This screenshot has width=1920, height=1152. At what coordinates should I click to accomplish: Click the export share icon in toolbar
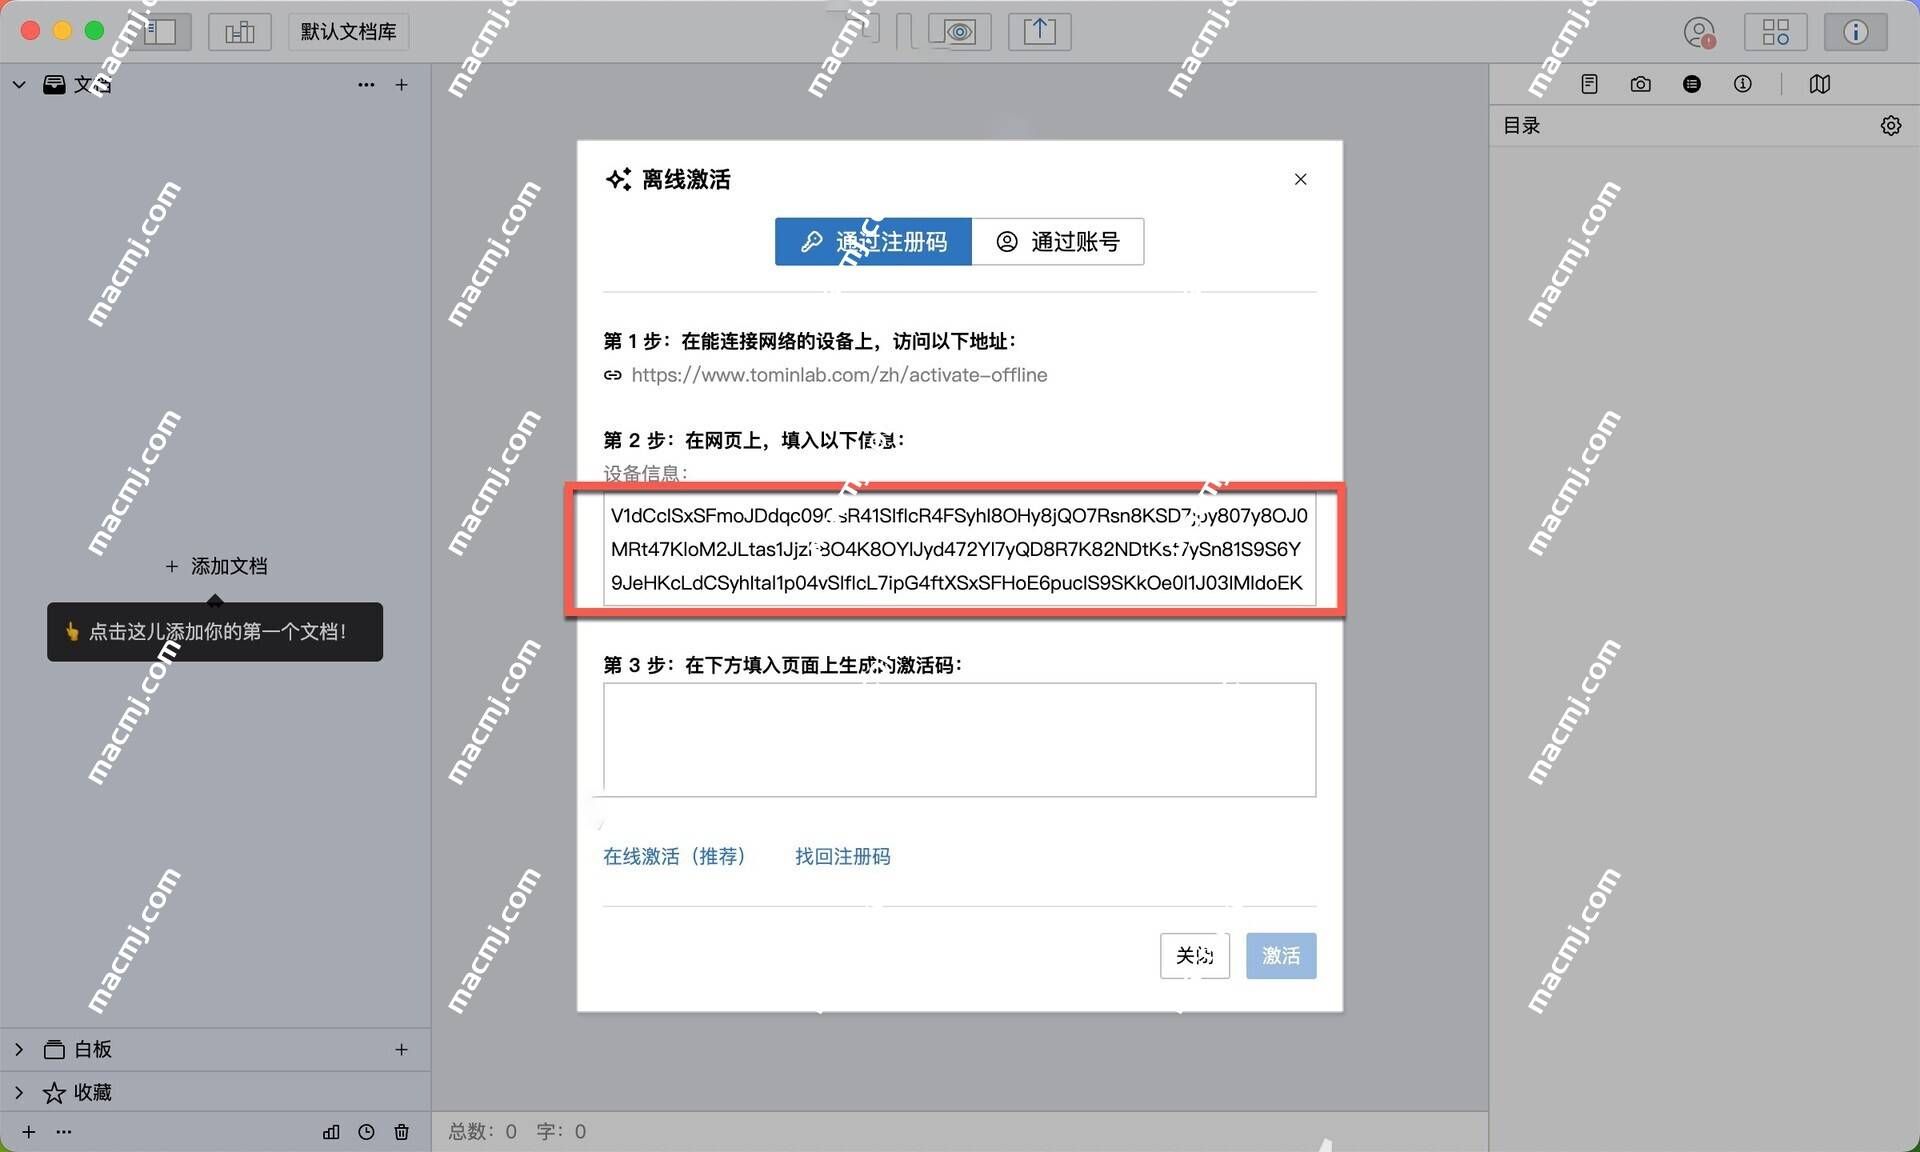click(1040, 32)
